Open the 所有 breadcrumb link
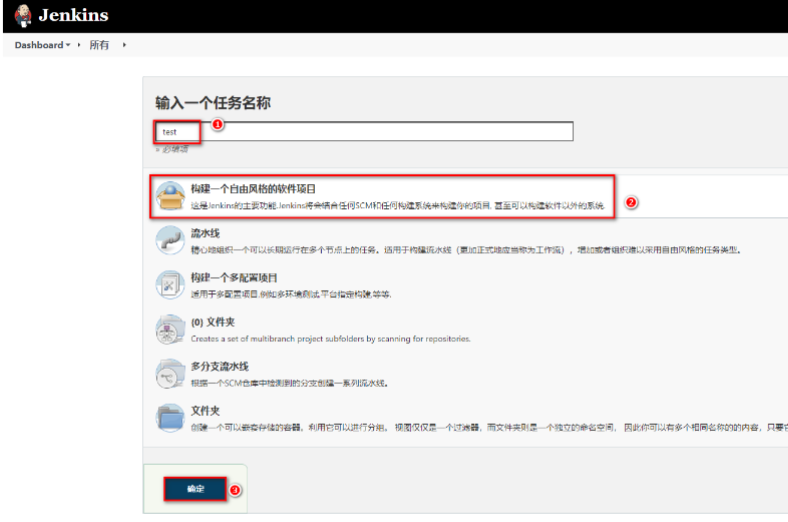This screenshot has width=788, height=522. 99,45
